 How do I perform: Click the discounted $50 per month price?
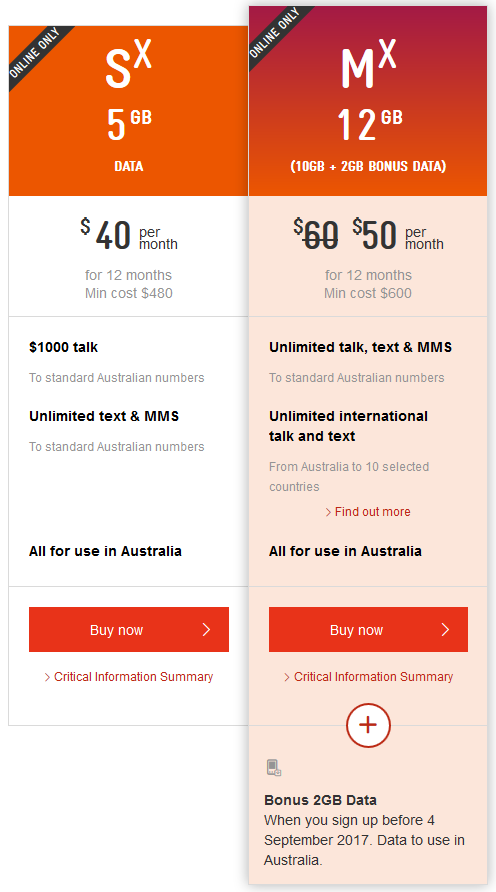(398, 236)
